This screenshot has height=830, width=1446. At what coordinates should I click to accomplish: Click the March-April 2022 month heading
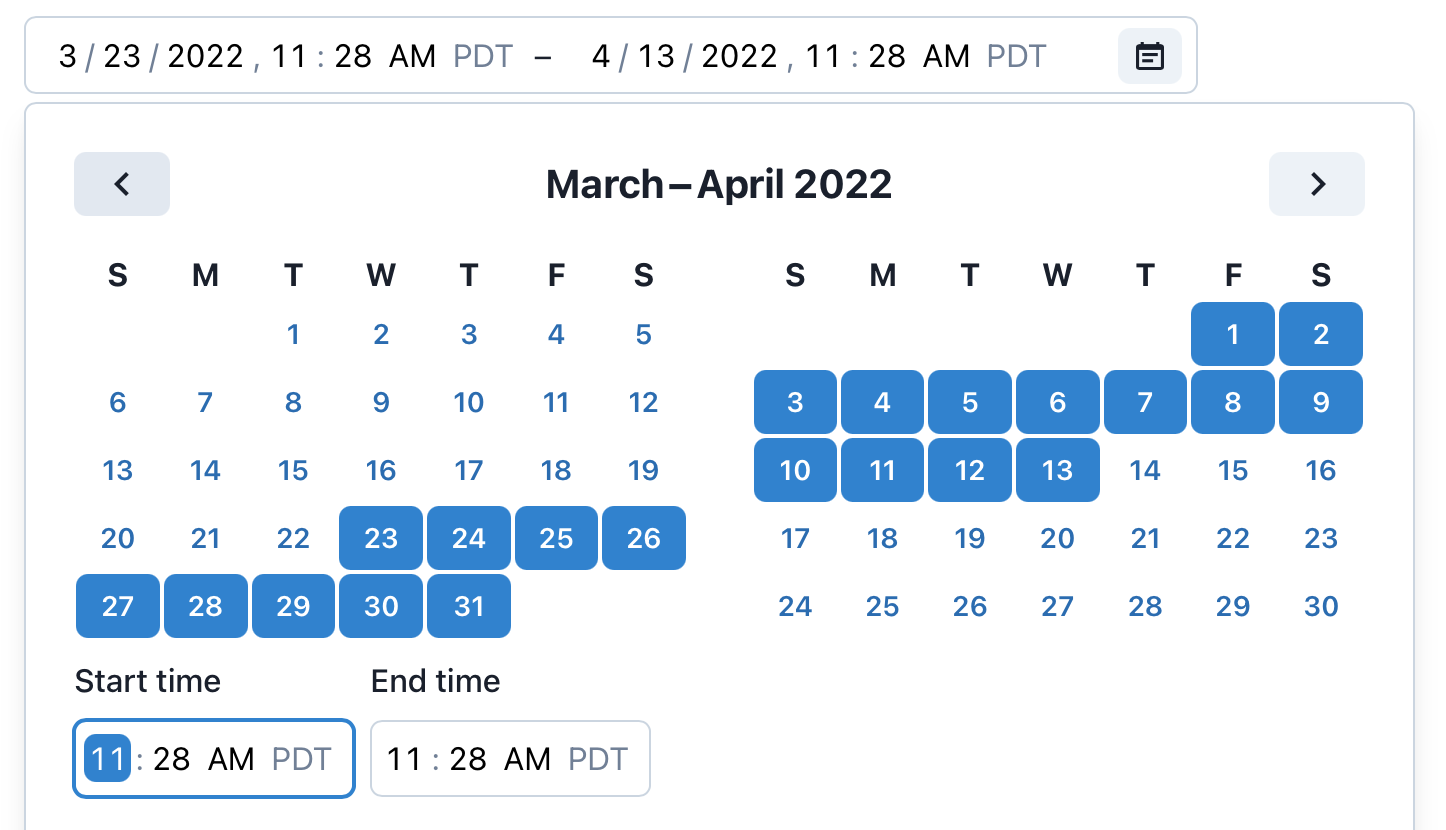click(x=718, y=184)
